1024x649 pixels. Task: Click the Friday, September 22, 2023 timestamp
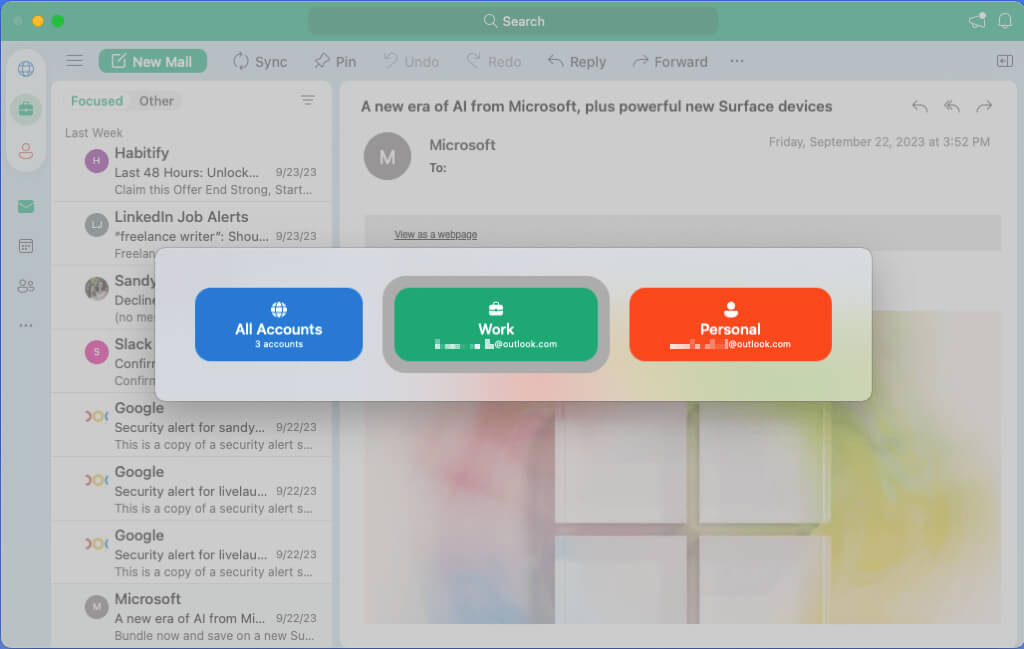(x=879, y=142)
